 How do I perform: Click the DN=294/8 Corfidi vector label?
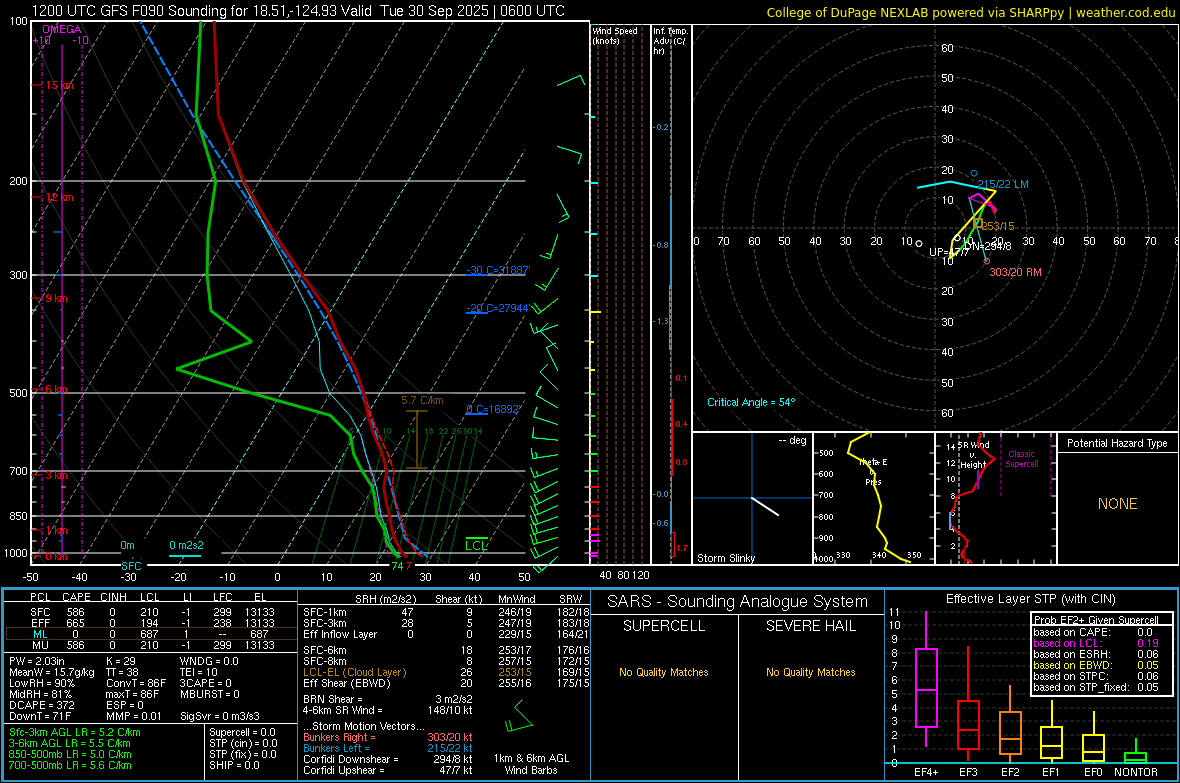coord(988,246)
